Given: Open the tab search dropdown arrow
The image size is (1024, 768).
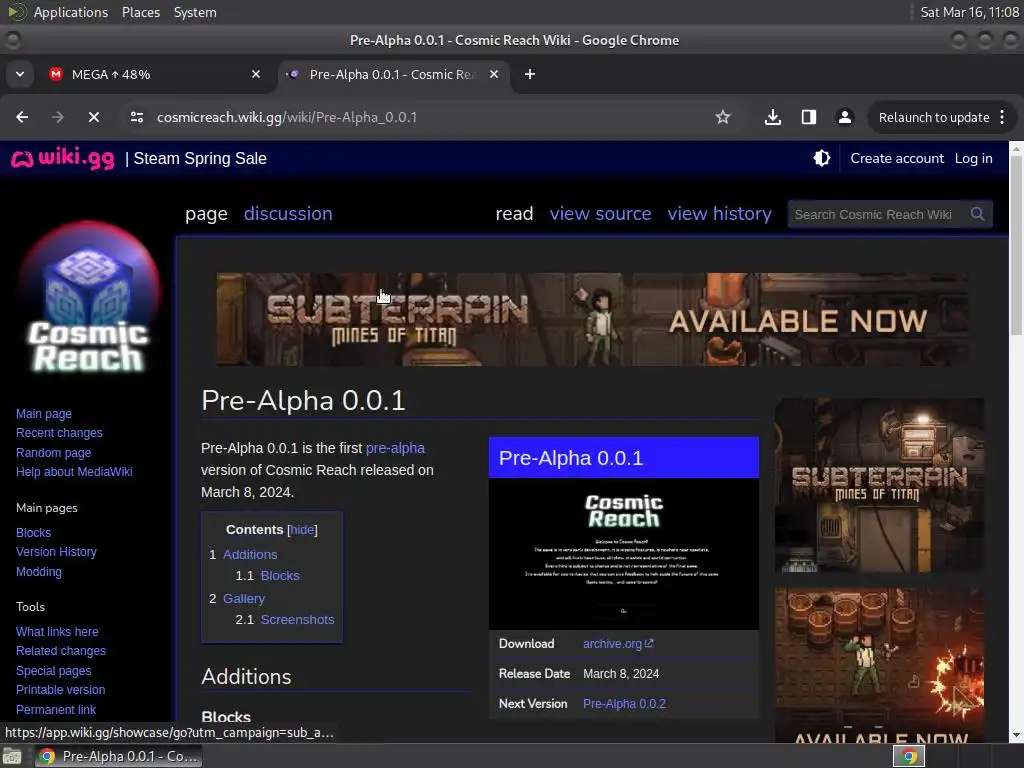Looking at the screenshot, I should pos(20,74).
